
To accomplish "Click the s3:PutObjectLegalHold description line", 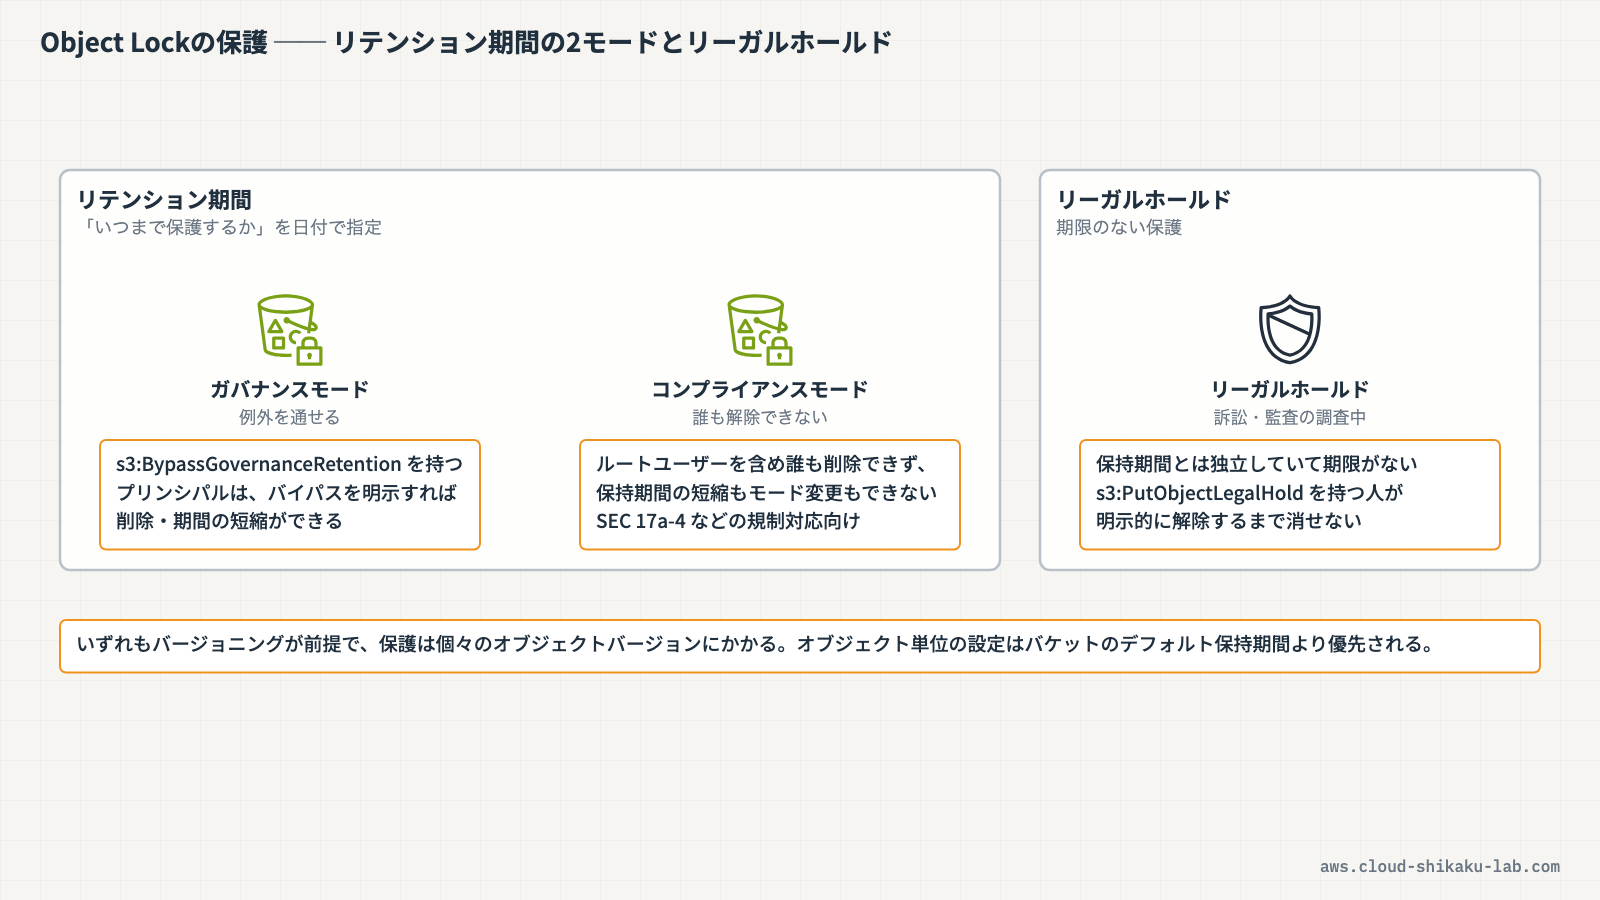I will click(1250, 493).
